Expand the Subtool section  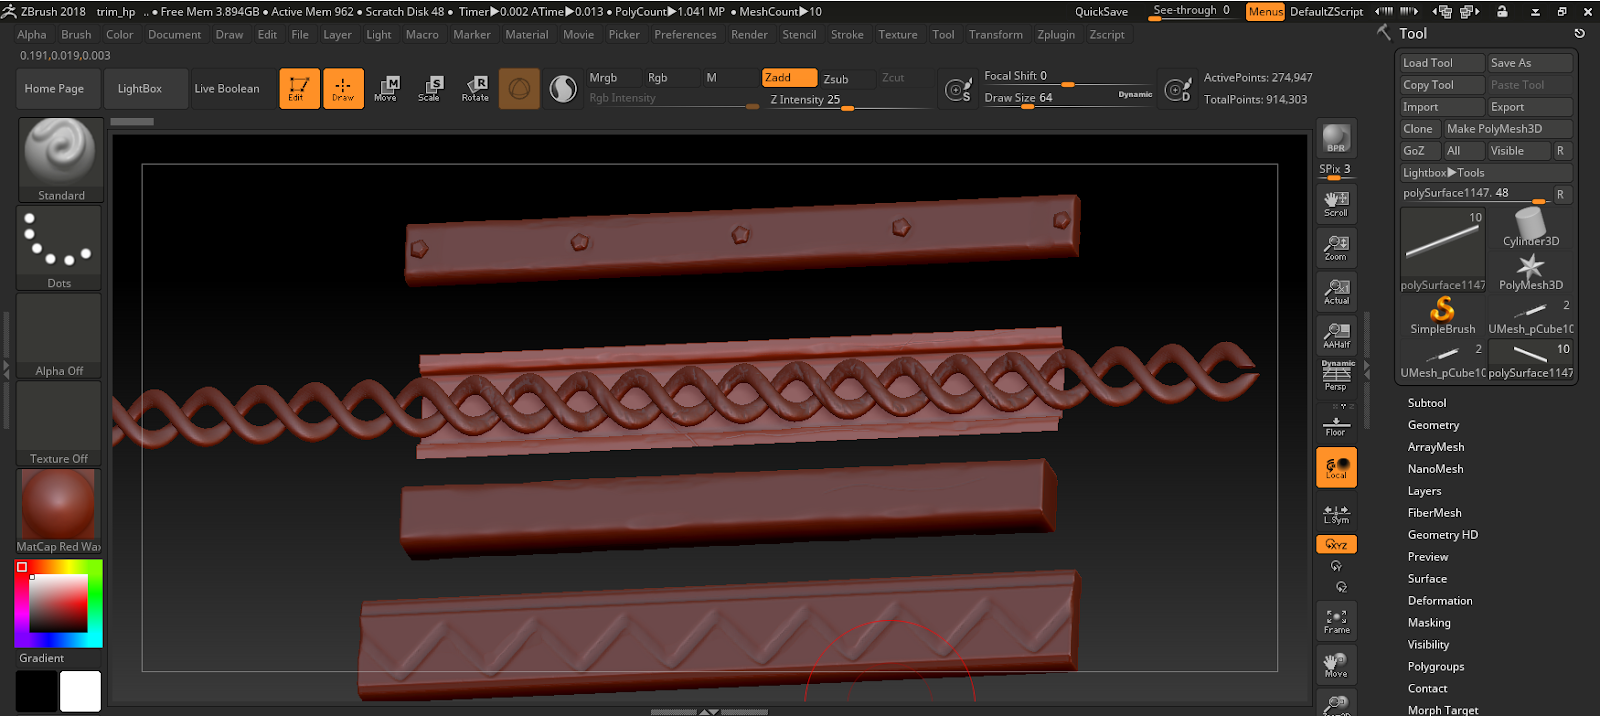(1426, 403)
